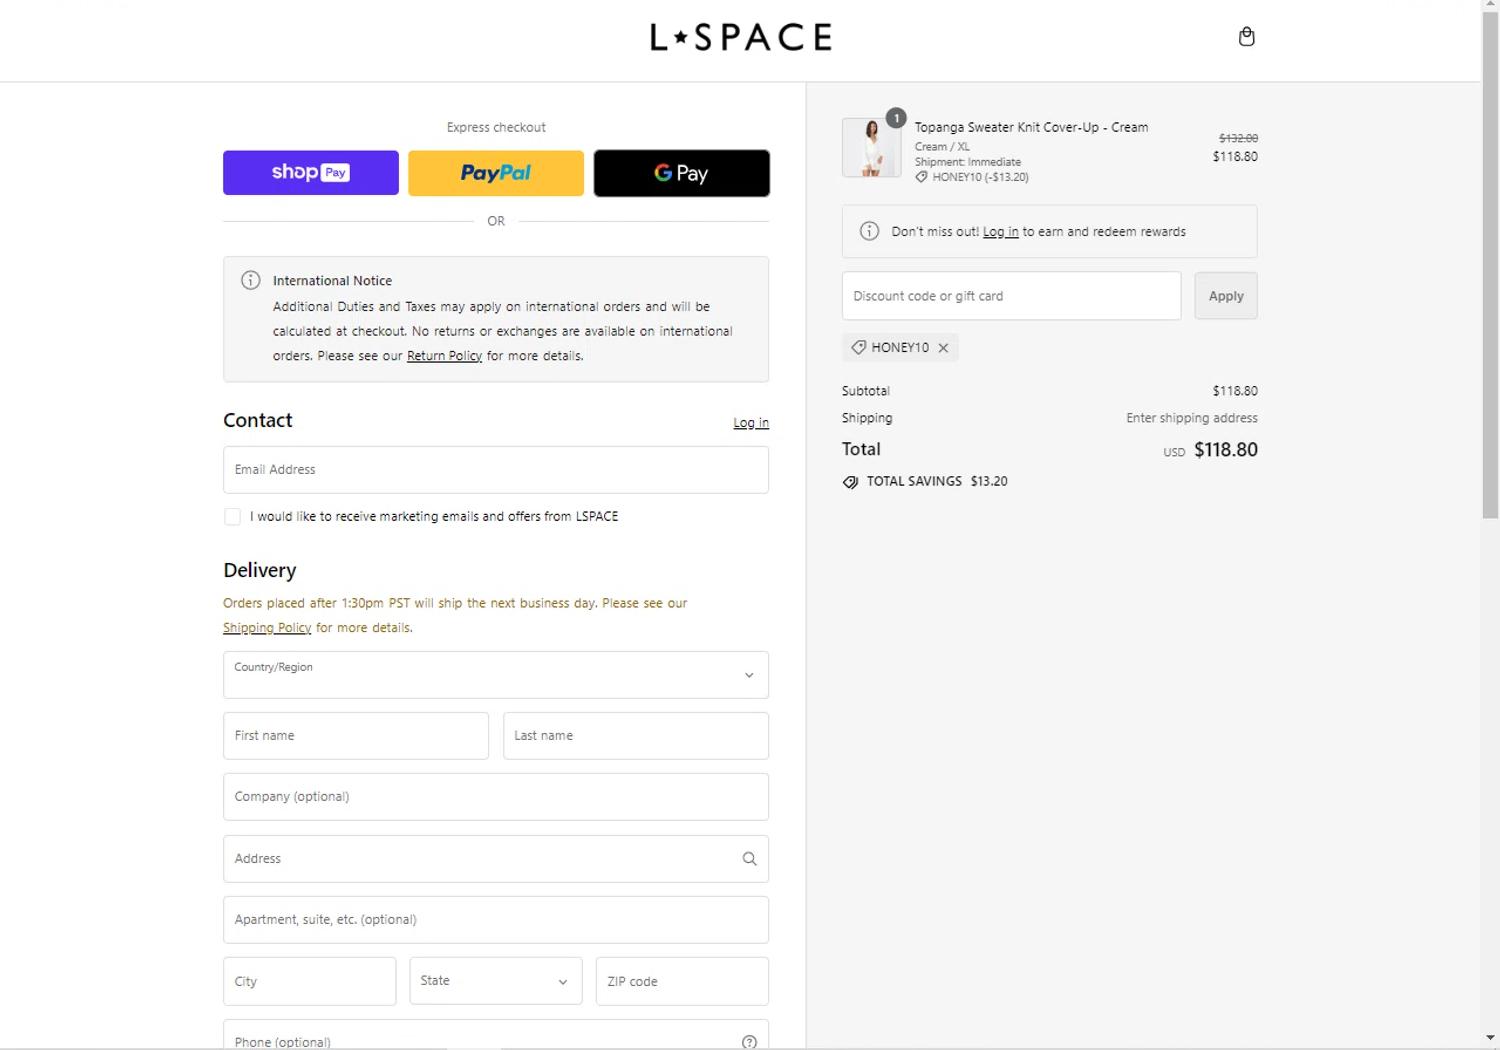Apply the discount code

pyautogui.click(x=1226, y=296)
